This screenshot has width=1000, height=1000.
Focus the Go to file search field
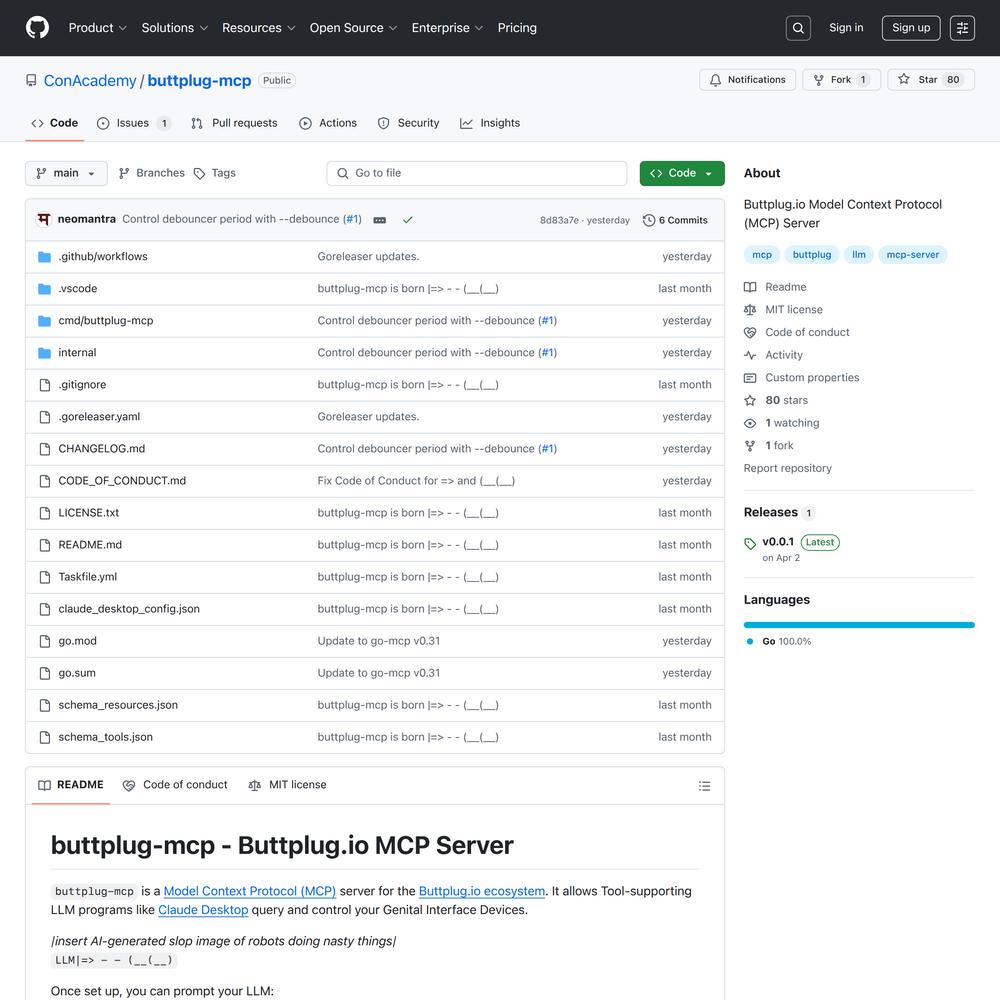point(476,173)
